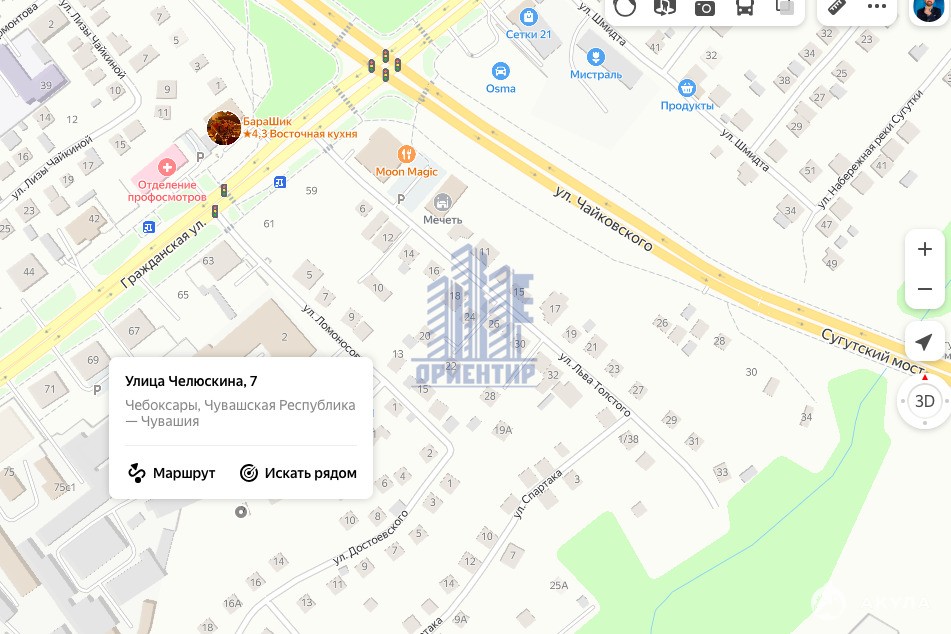Locate me with the arrow button

pos(924,342)
